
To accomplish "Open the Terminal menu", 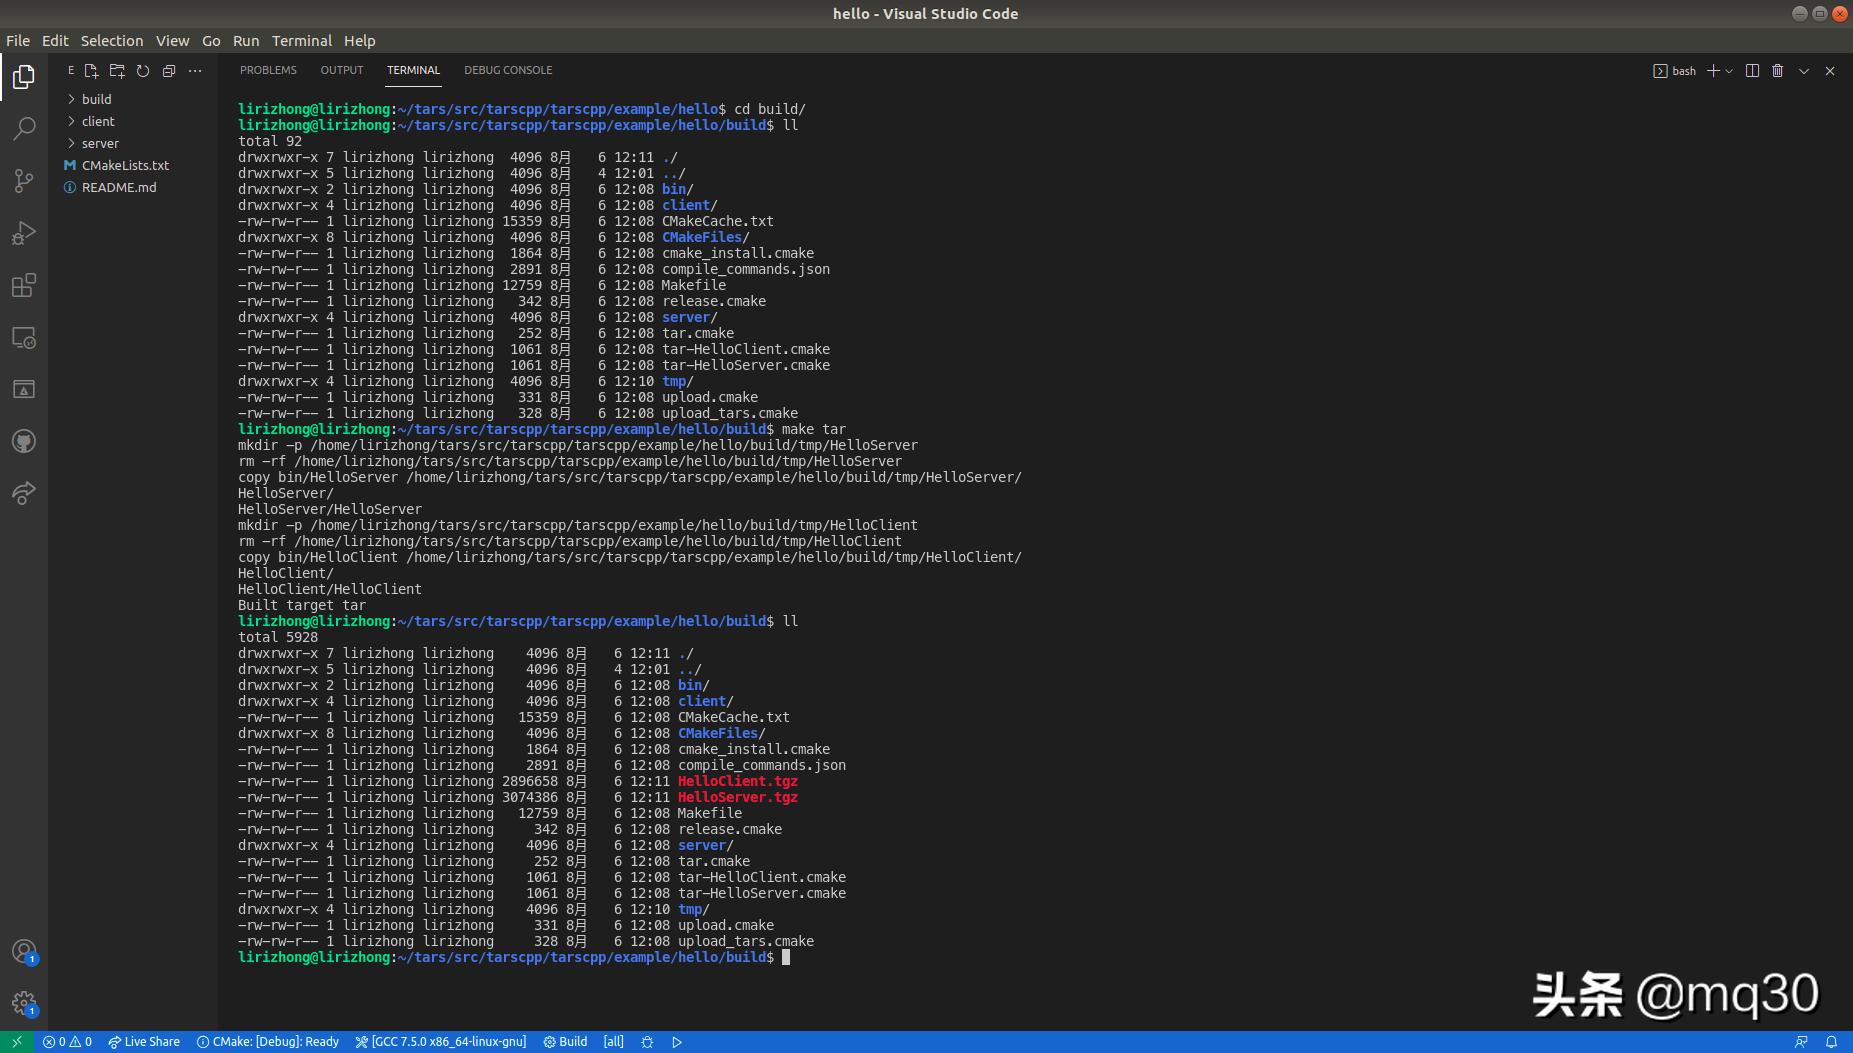I will [302, 41].
